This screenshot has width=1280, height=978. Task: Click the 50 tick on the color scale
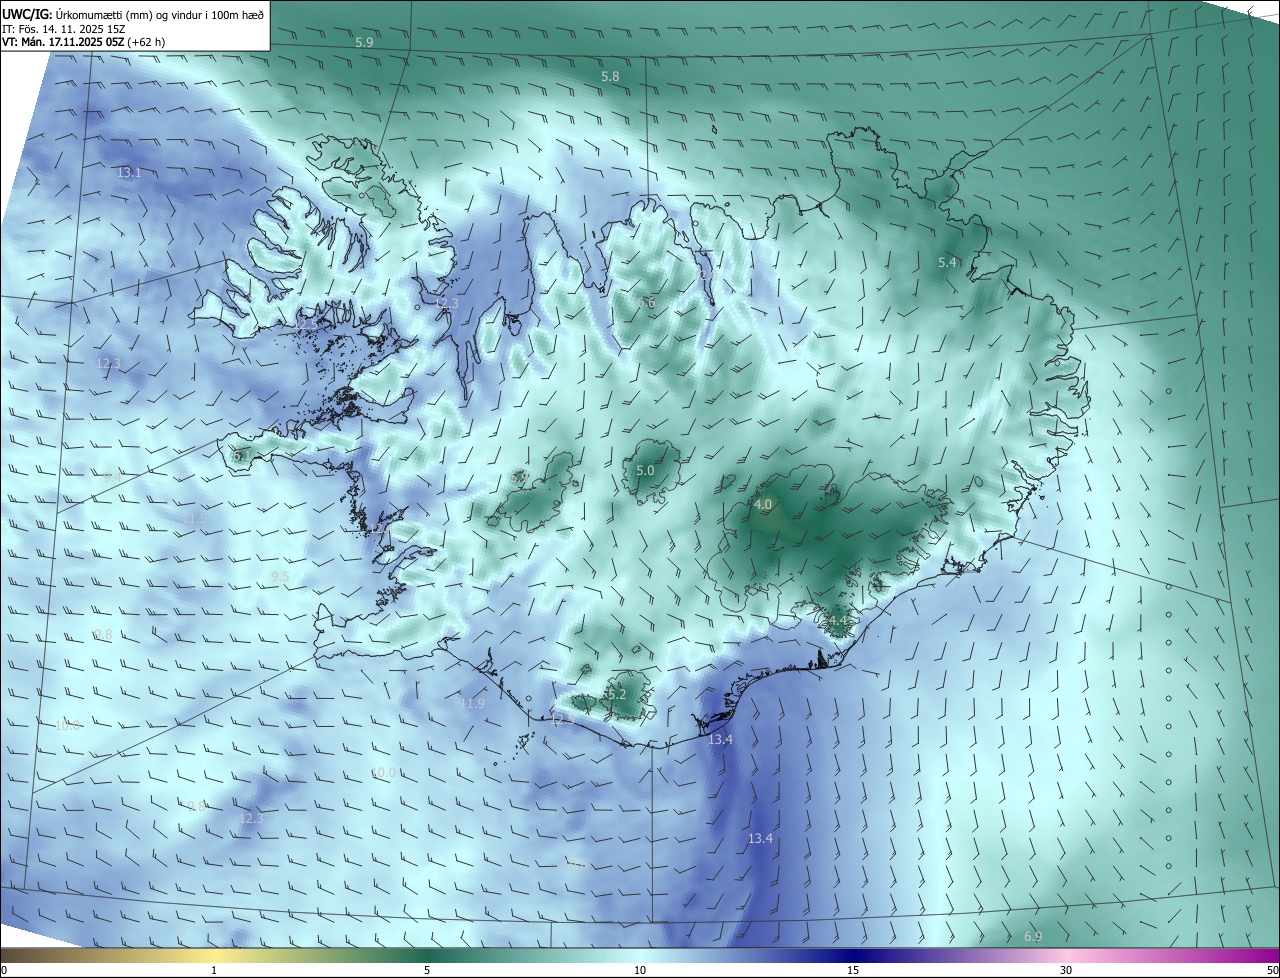[1272, 970]
